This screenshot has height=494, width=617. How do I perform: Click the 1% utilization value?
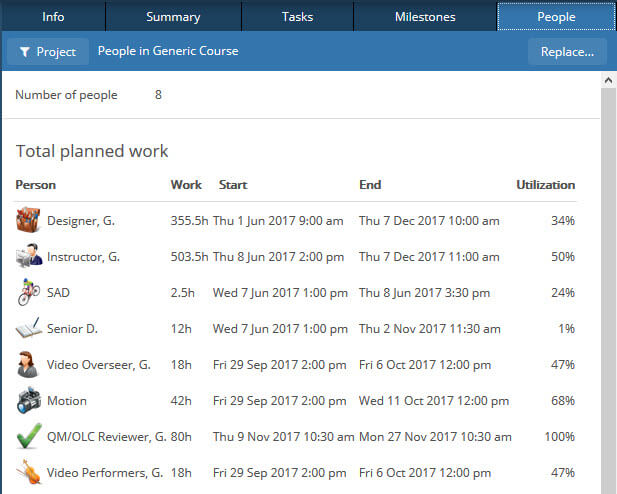point(567,329)
